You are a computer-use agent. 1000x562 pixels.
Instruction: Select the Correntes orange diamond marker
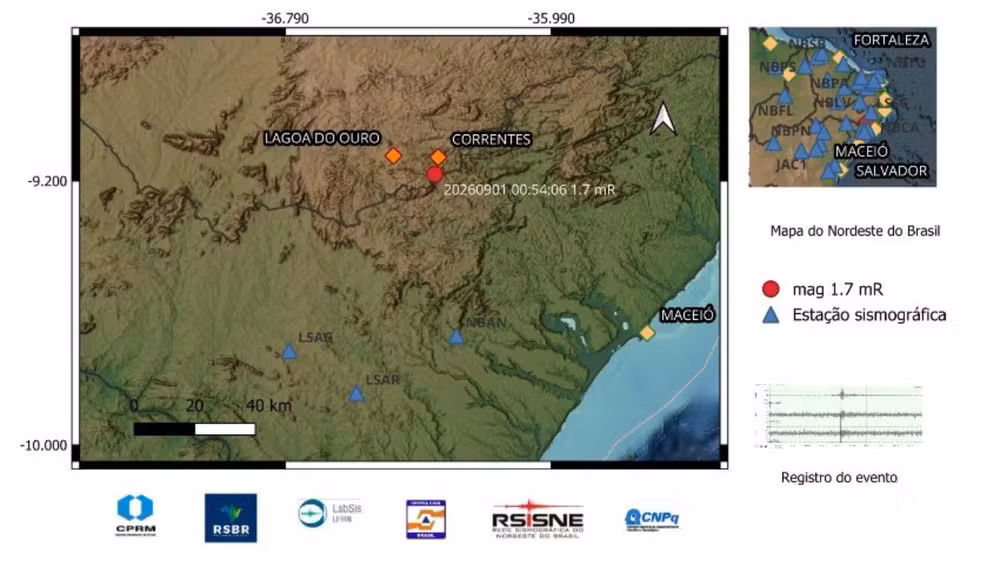click(438, 157)
